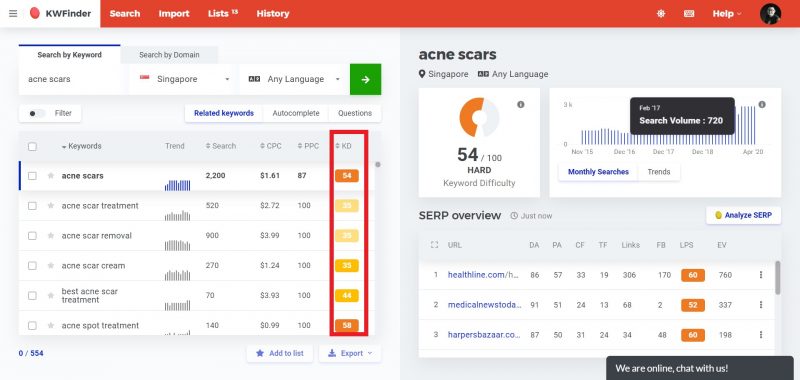This screenshot has height=380, width=800.
Task: Open the Singapore location dropdown
Action: tap(184, 79)
